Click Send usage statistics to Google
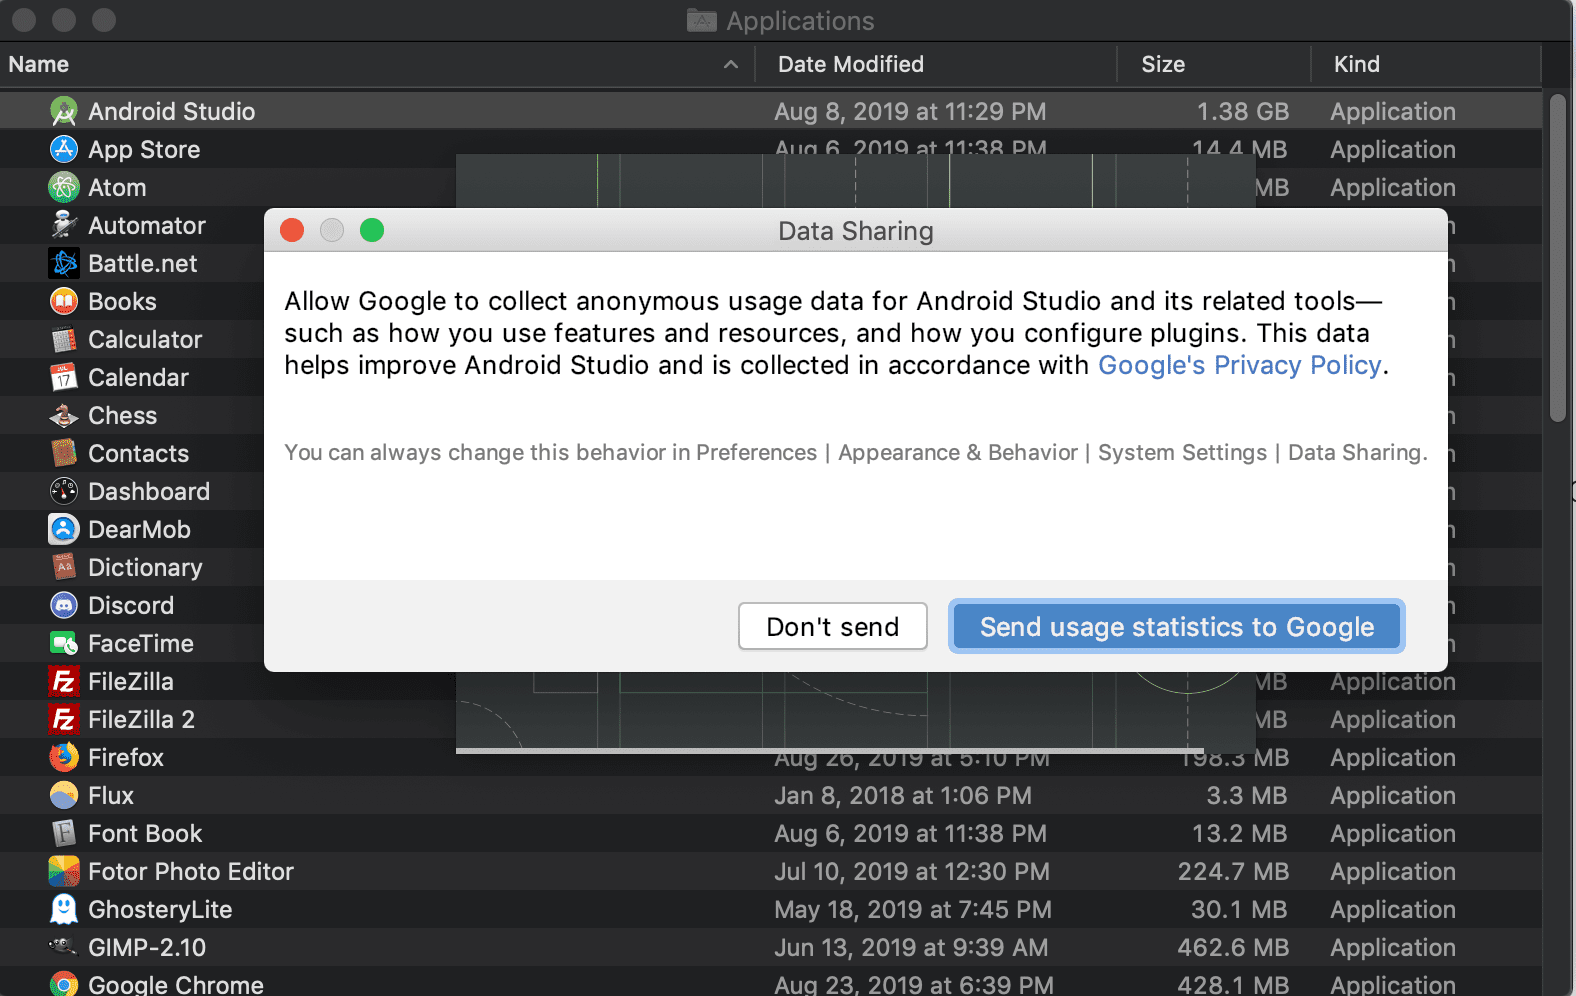This screenshot has height=996, width=1576. pos(1177,626)
